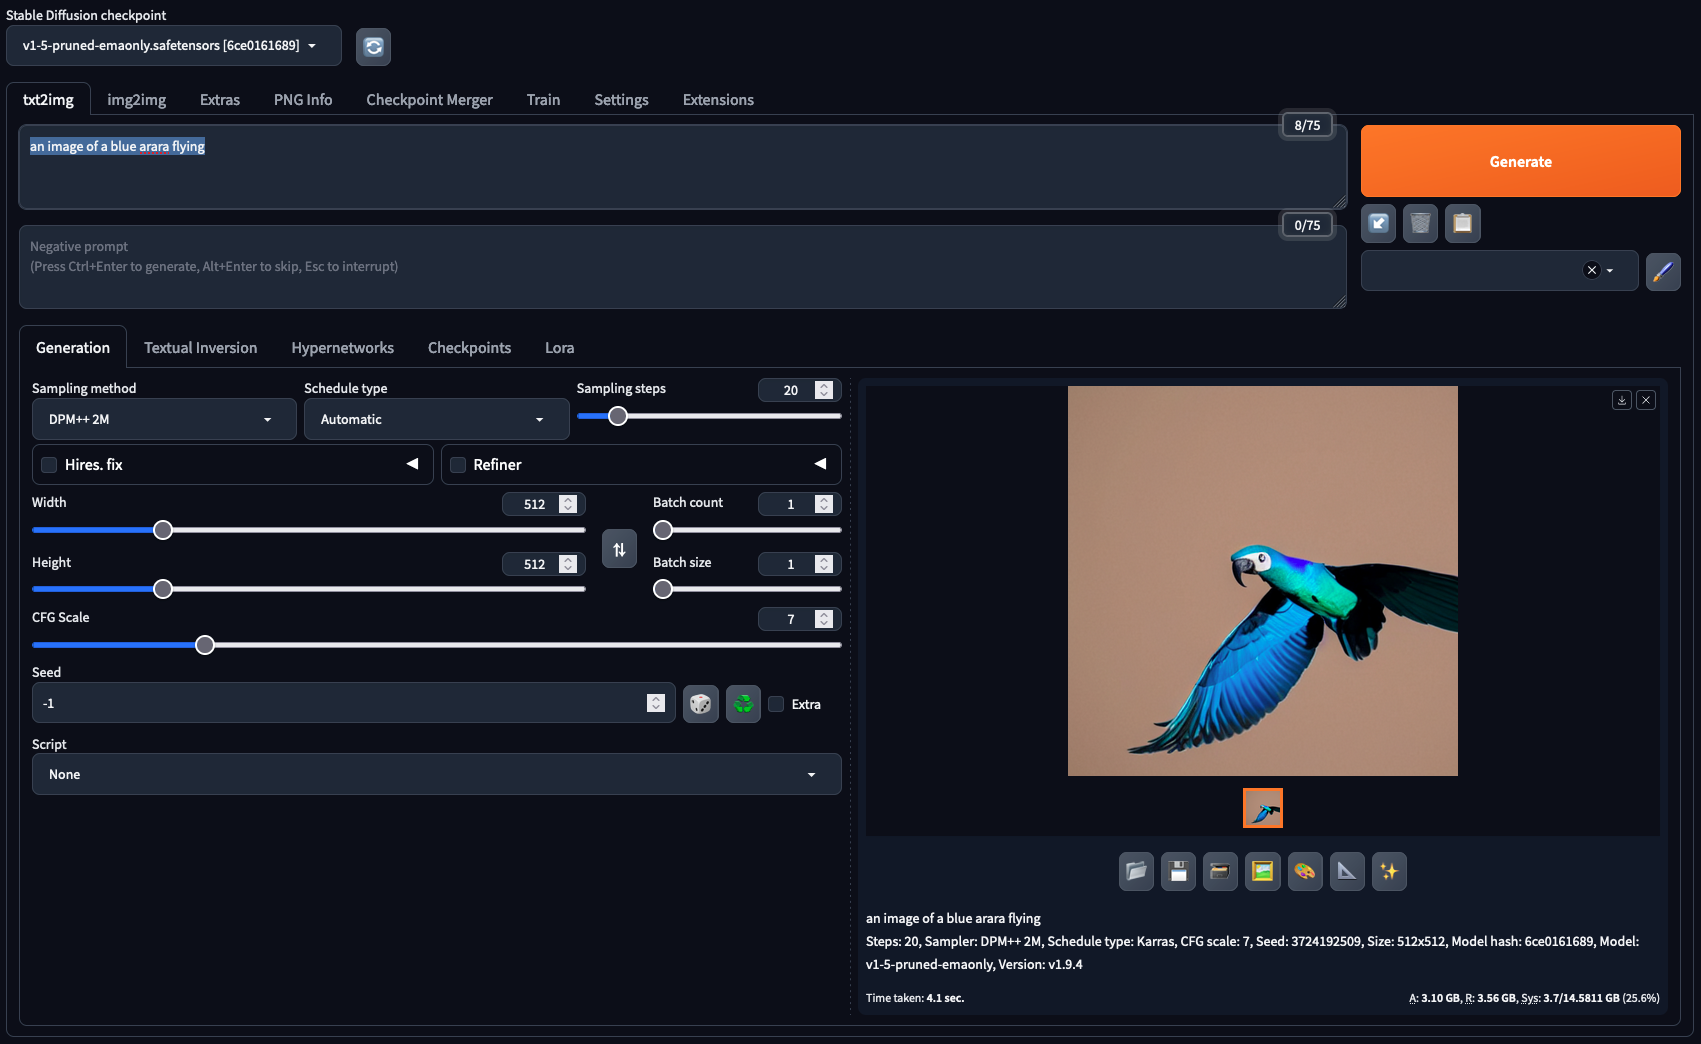Expand the Hires. fix section arrow
The height and width of the screenshot is (1044, 1701).
click(412, 464)
